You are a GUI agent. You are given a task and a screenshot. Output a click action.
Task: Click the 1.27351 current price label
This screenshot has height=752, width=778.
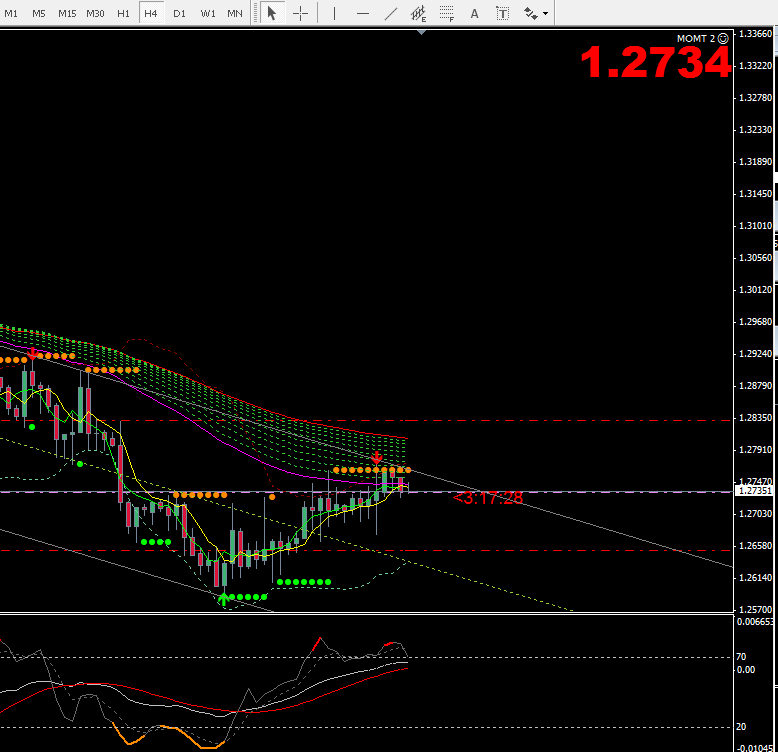coord(754,491)
